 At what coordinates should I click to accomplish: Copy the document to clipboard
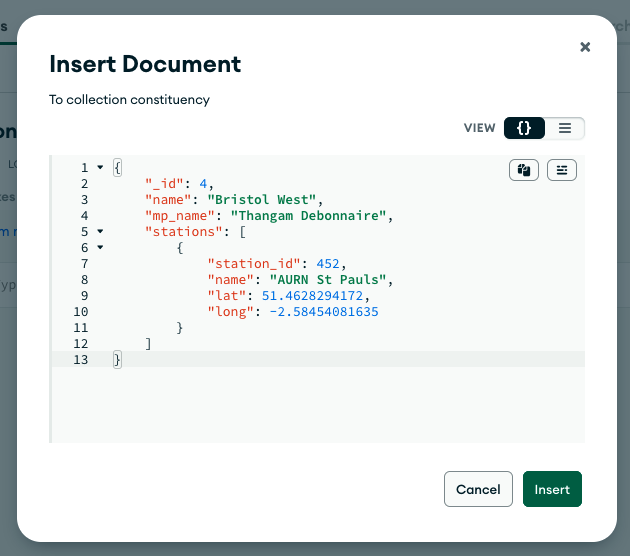tap(524, 170)
